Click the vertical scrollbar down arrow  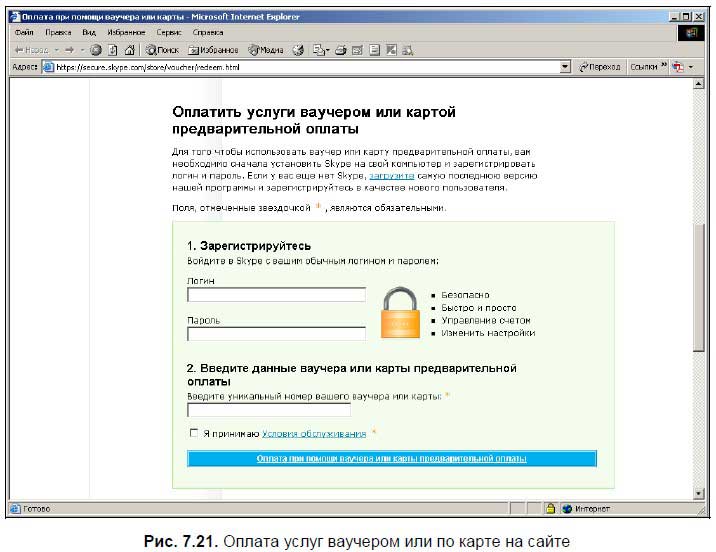698,493
